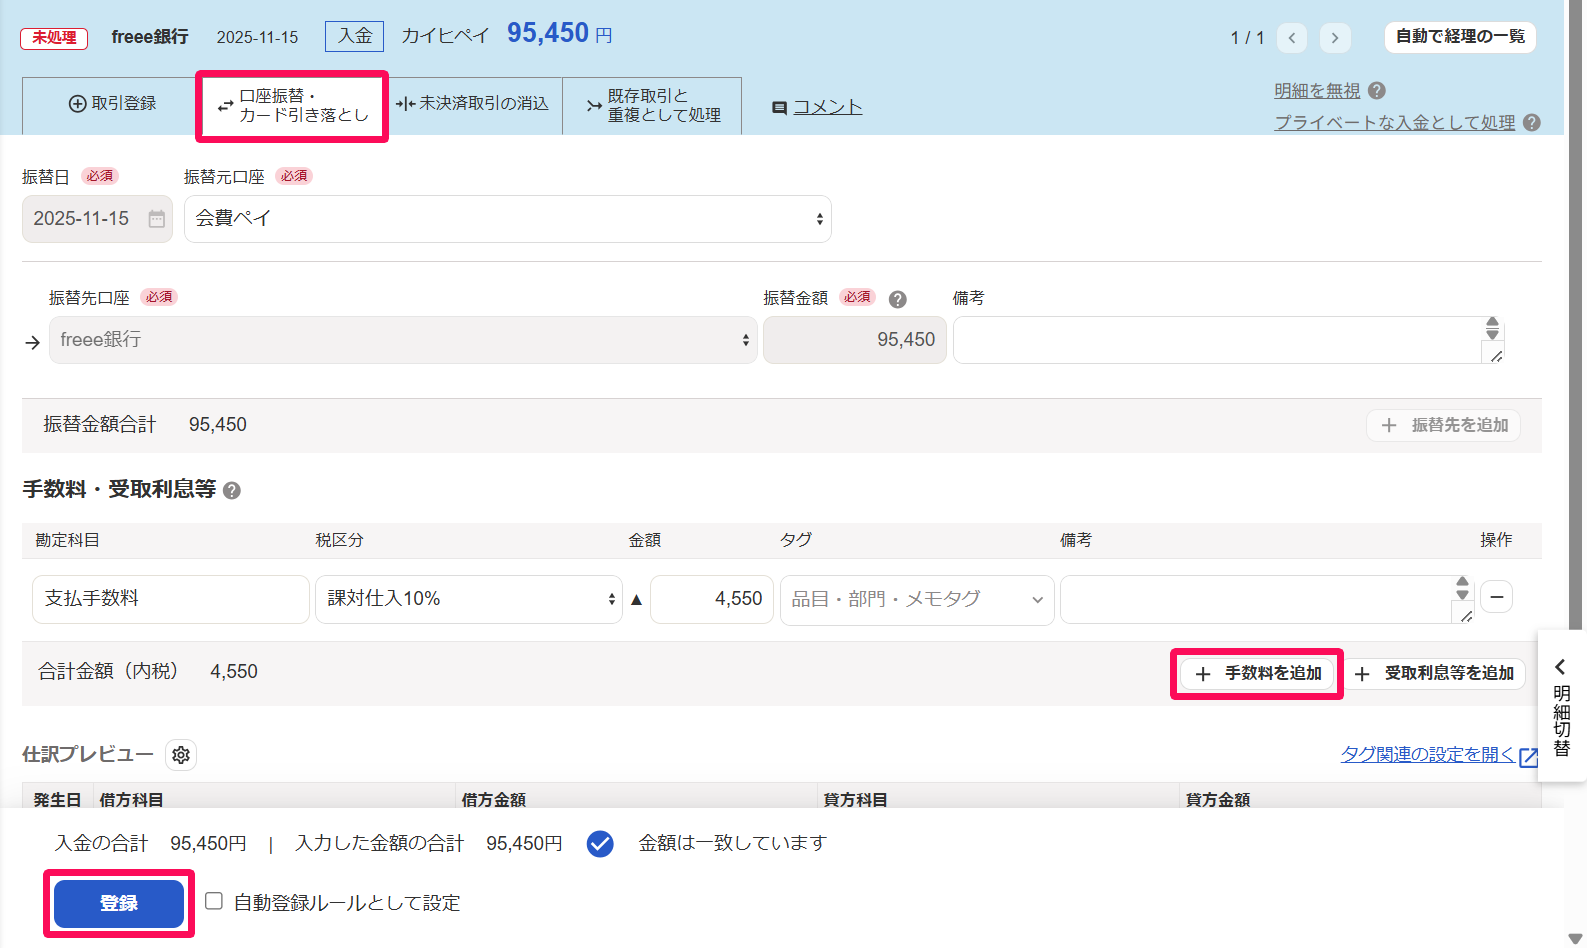1587x948 pixels.
Task: Switch to 既存取引と重複として処理 tab
Action: 652,105
